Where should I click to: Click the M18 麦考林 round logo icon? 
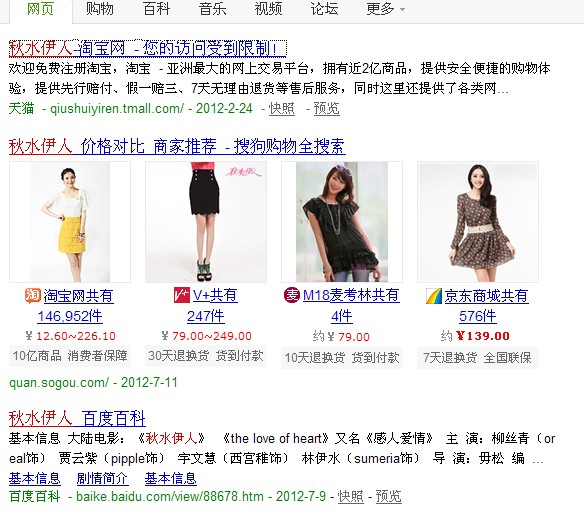[292, 295]
